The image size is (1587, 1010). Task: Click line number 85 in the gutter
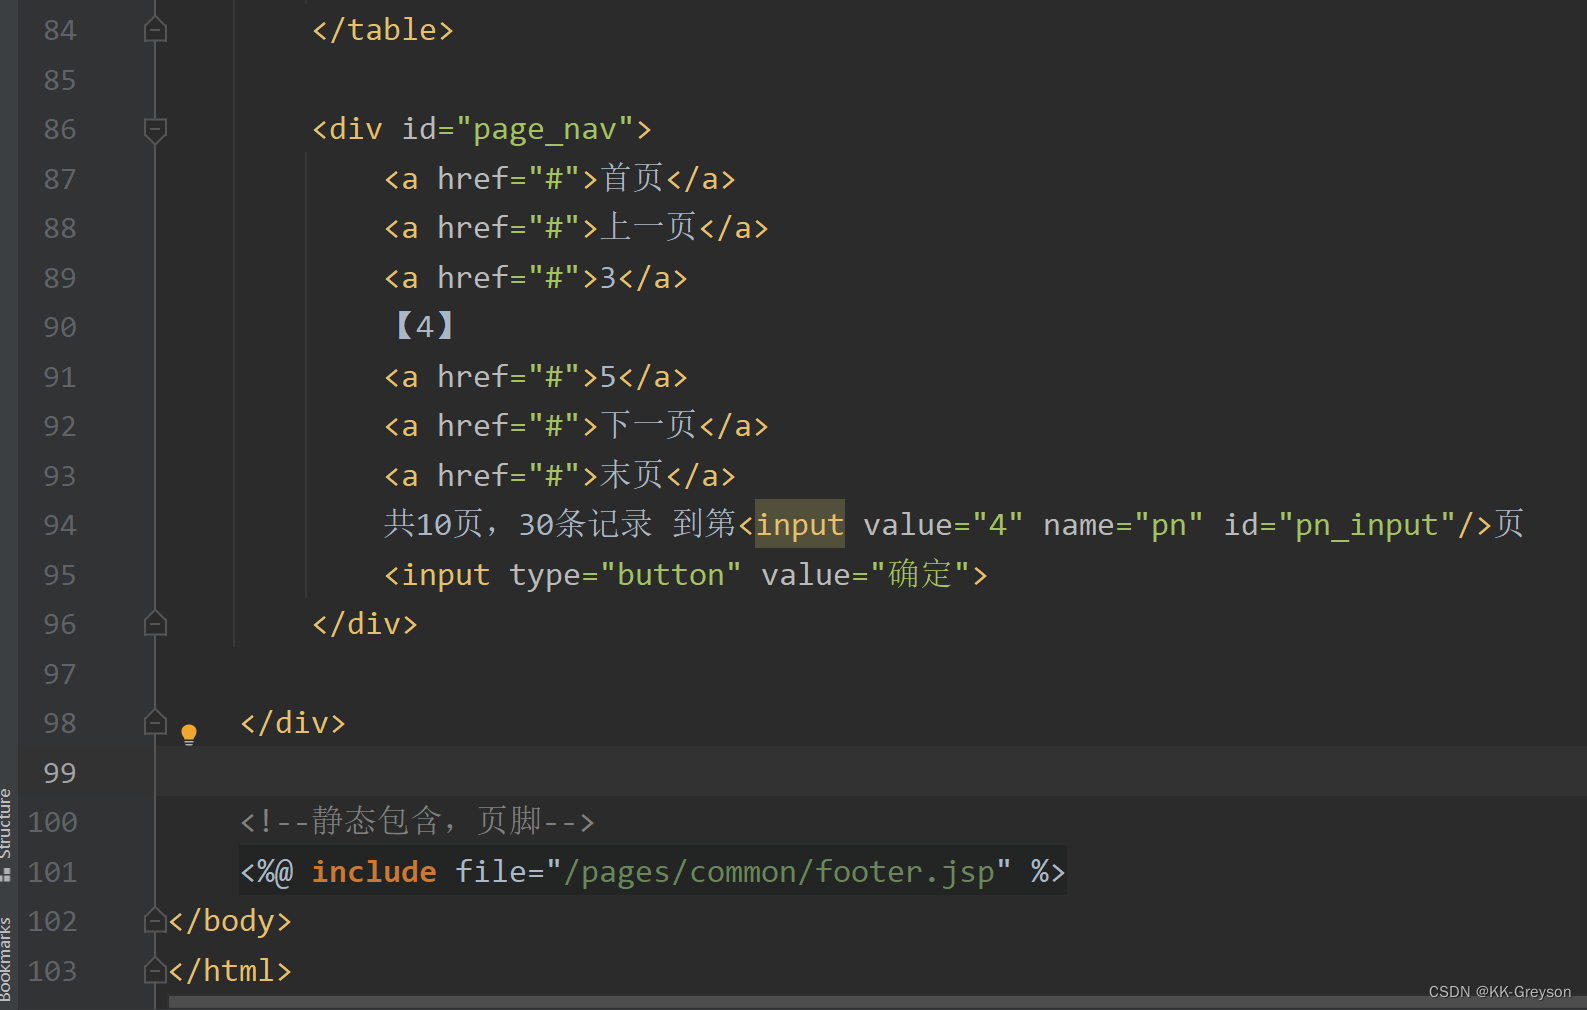[60, 80]
